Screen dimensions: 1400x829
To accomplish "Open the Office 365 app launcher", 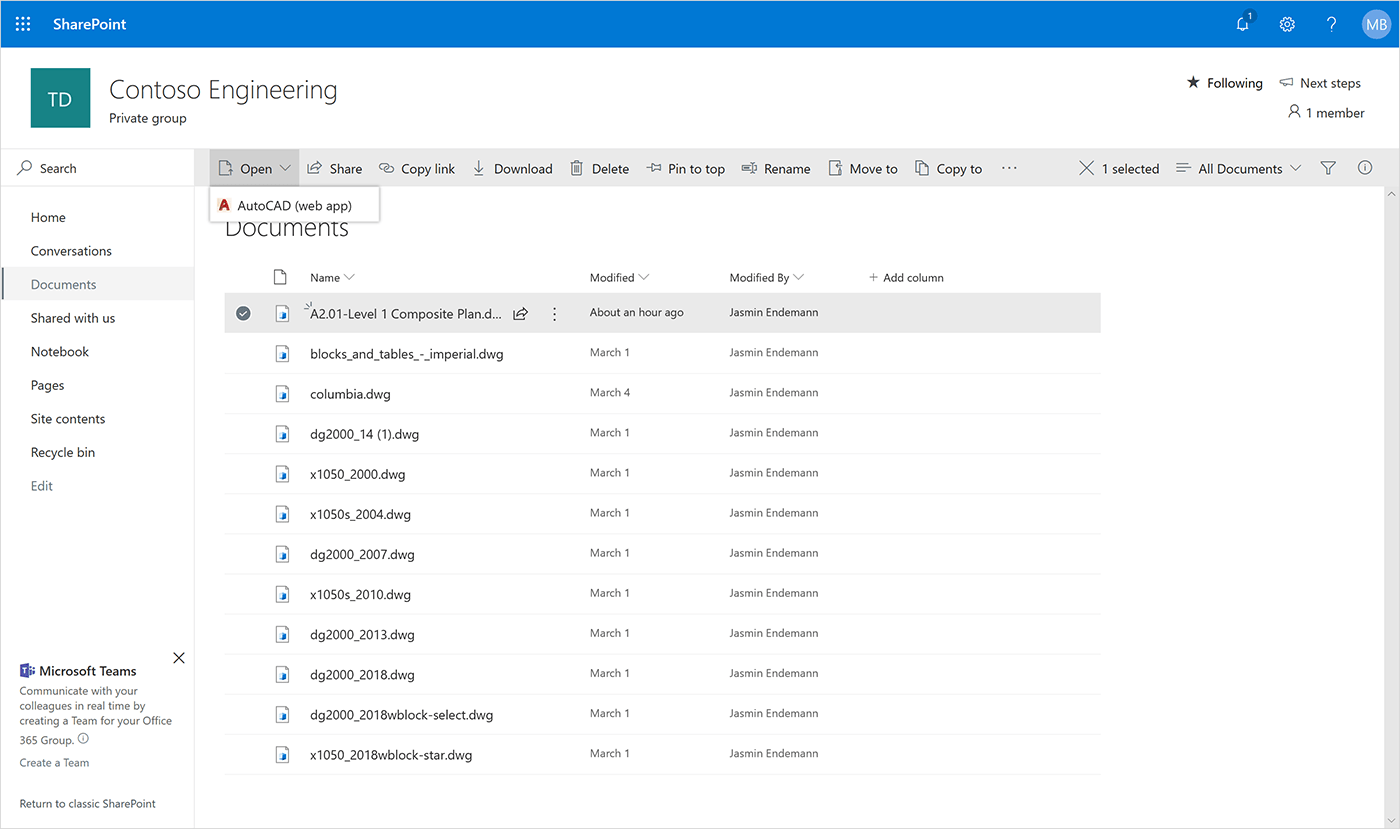I will (x=22, y=23).
